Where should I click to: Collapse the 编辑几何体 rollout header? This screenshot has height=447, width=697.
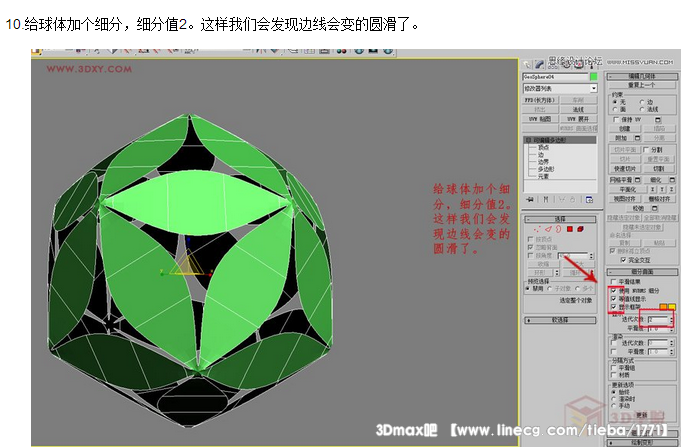click(642, 76)
